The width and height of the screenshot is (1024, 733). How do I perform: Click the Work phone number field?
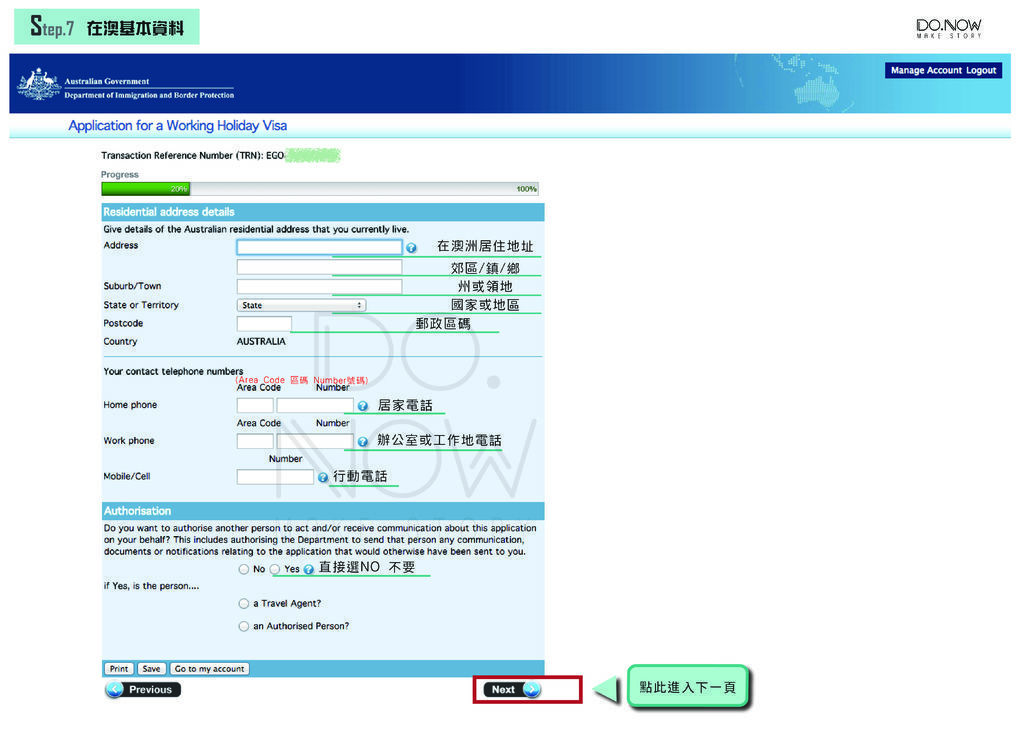pos(315,442)
